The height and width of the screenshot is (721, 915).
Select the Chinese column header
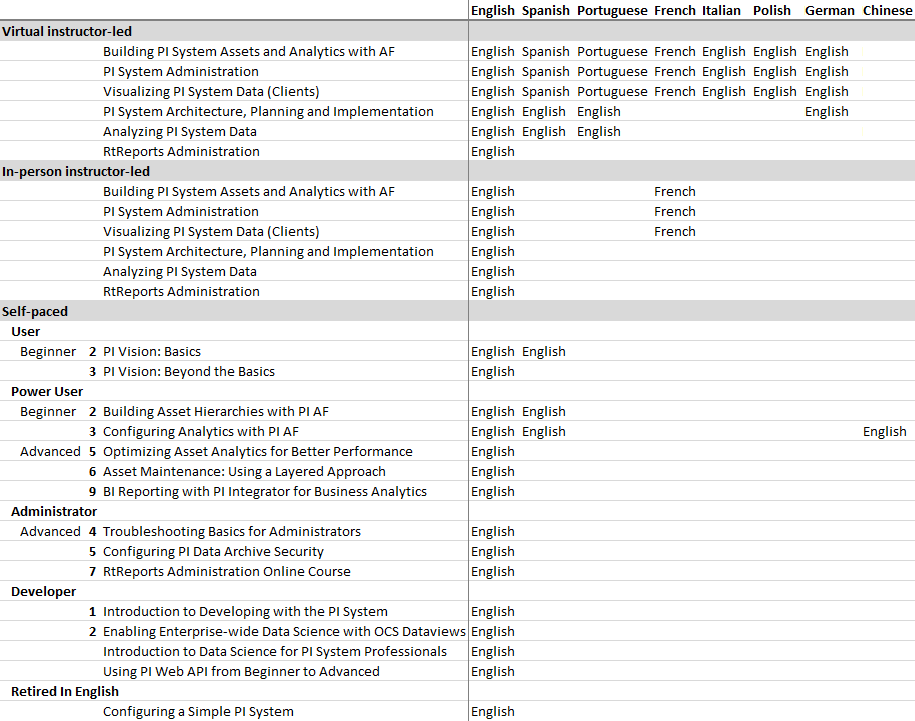(887, 10)
